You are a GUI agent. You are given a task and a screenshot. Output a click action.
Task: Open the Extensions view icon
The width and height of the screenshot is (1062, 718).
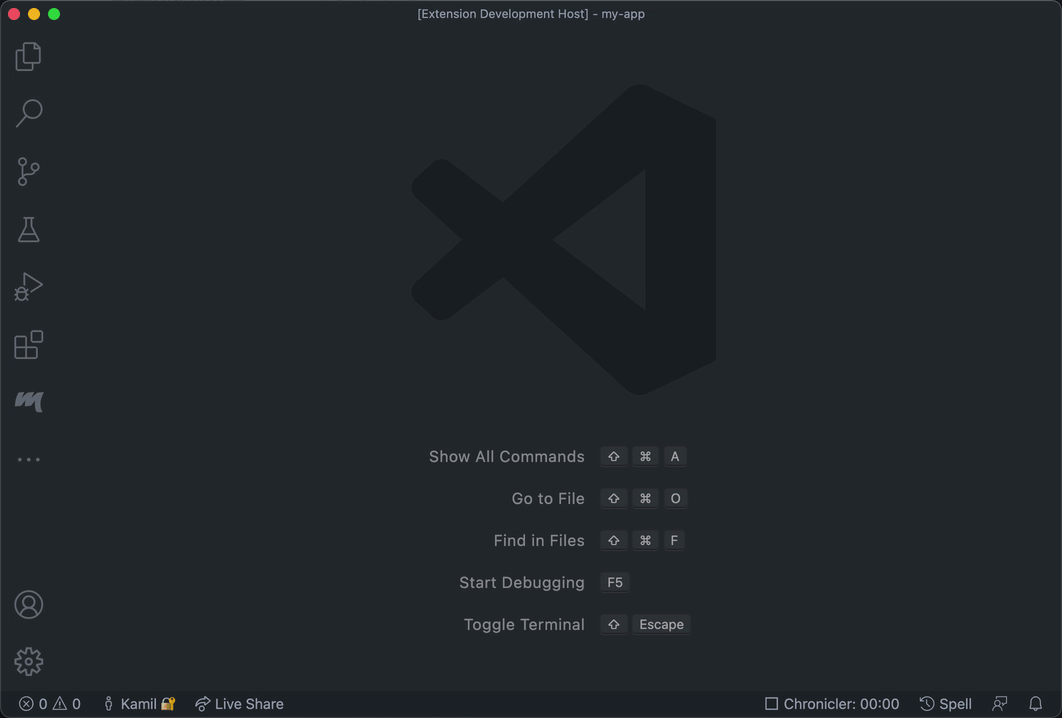[28, 344]
